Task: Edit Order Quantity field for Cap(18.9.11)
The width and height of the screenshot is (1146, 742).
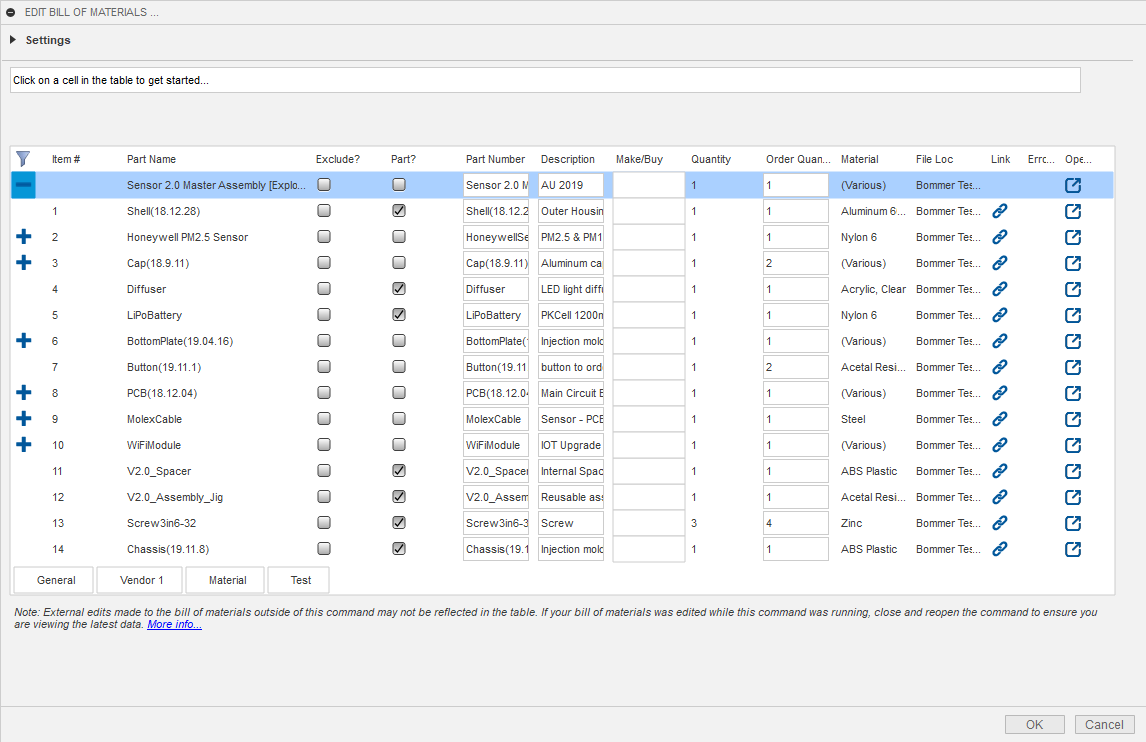Action: (795, 263)
